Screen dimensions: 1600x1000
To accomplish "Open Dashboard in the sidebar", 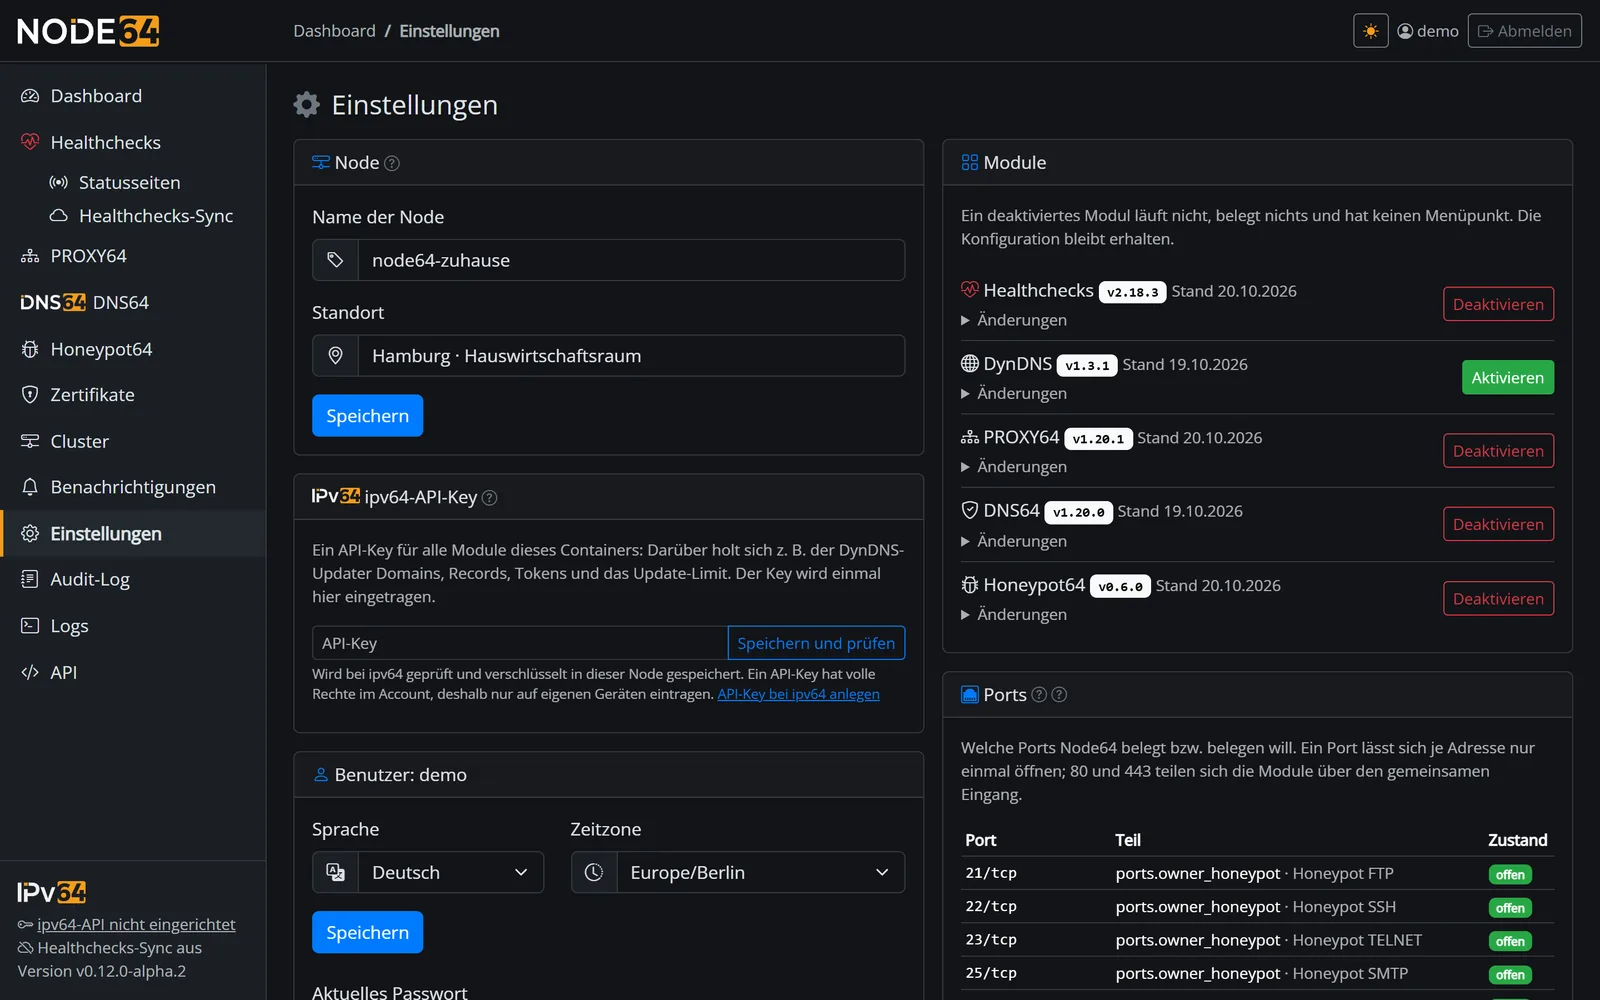I will pyautogui.click(x=133, y=96).
